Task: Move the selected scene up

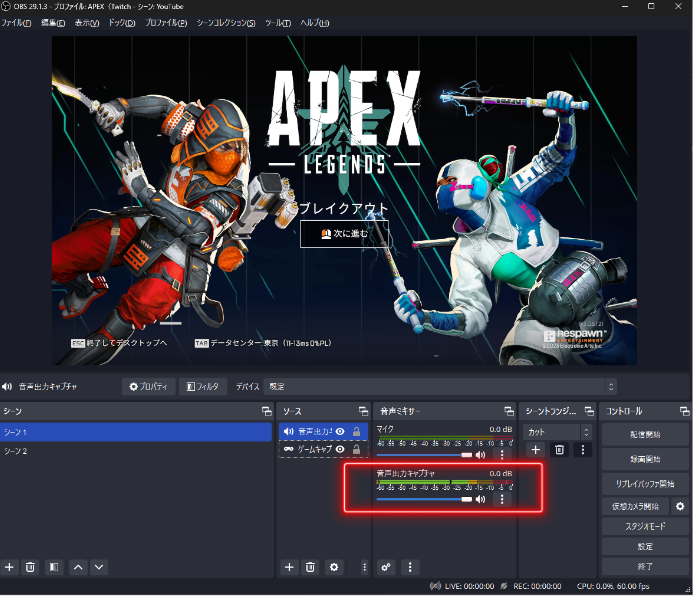Action: (x=78, y=567)
